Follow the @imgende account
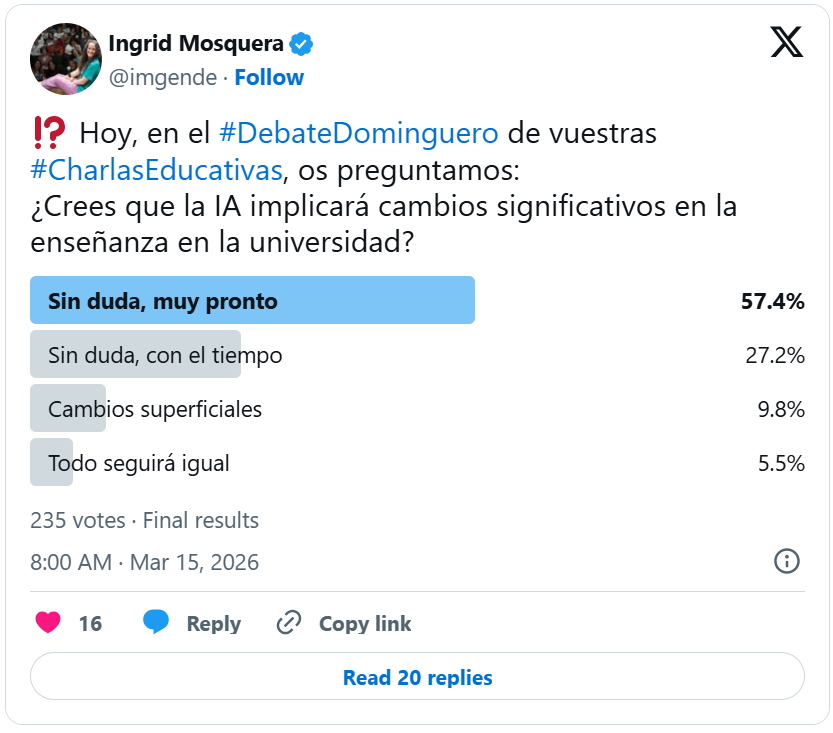The width and height of the screenshot is (833, 733). point(269,77)
